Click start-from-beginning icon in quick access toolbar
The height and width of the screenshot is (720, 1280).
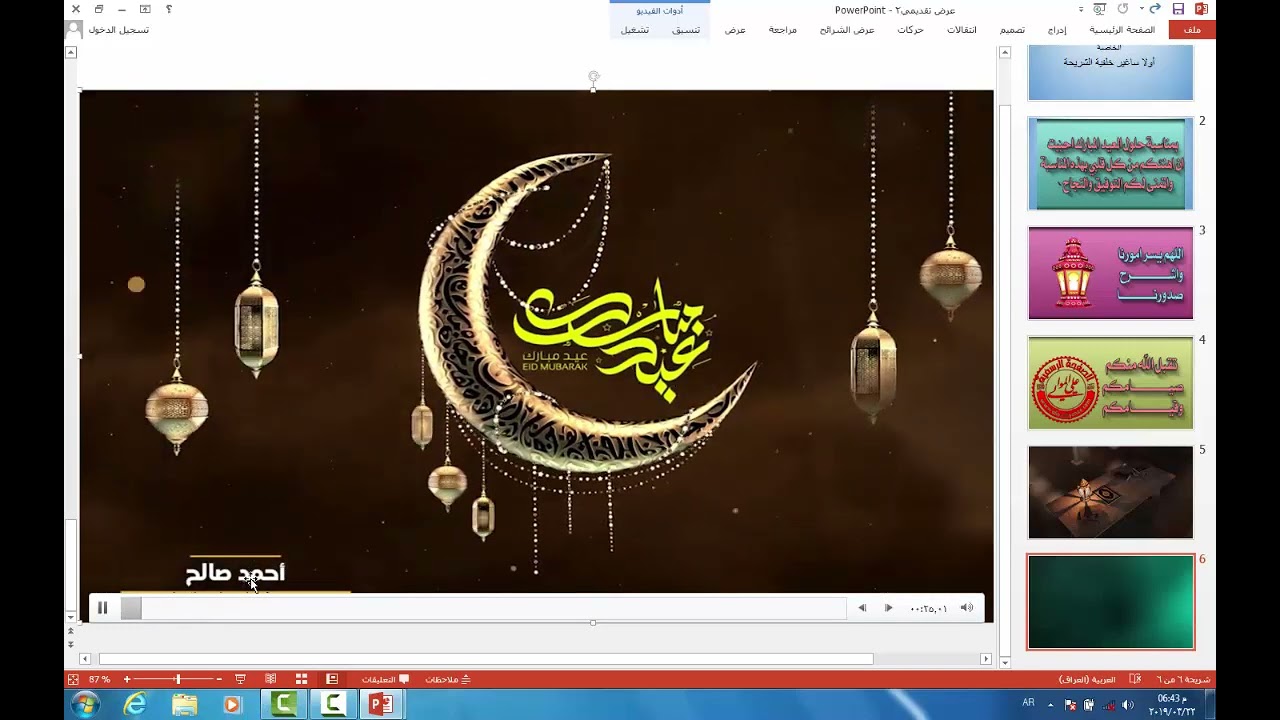1100,9
